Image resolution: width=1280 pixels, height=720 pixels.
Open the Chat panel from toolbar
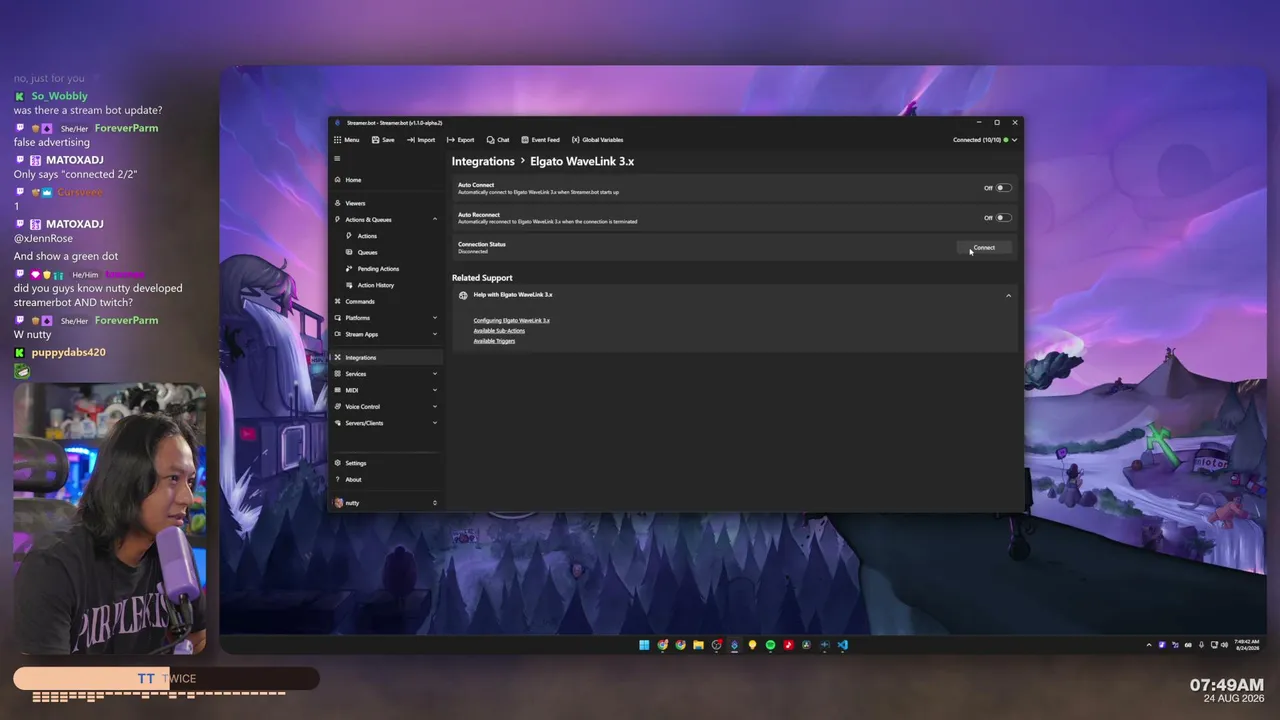click(498, 140)
